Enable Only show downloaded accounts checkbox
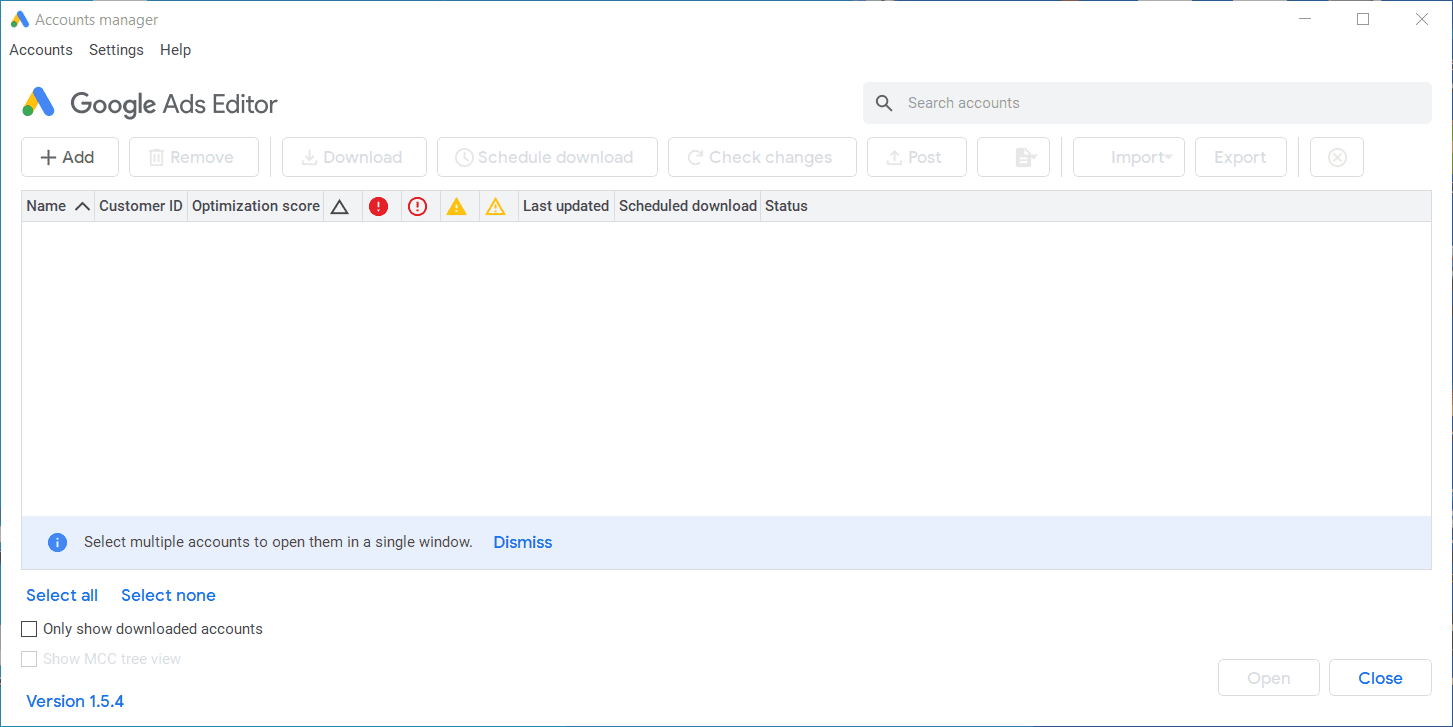Screen dimensions: 1453x727 29,629
